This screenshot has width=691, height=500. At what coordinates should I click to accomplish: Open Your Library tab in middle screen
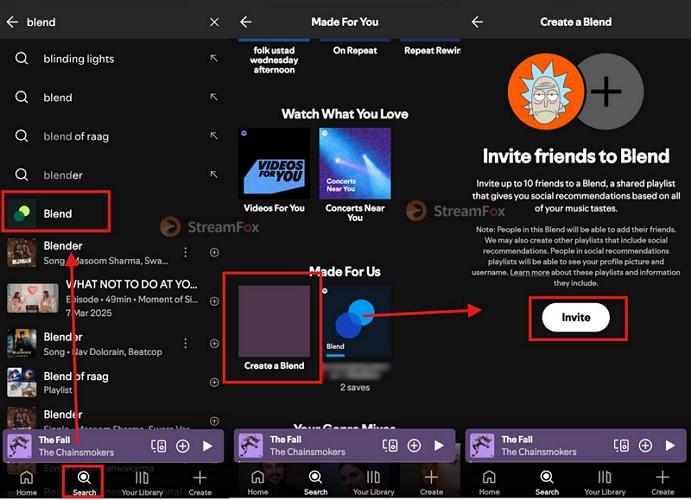(373, 482)
